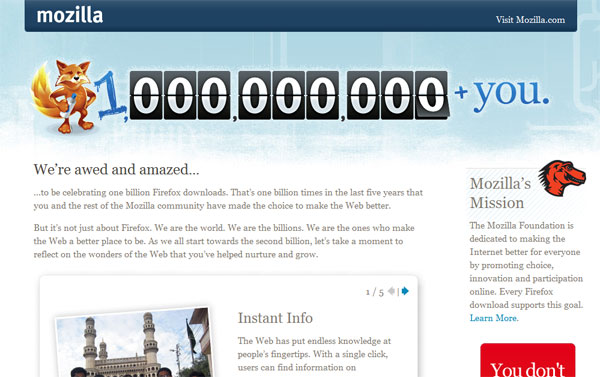Click the red Mozilla dinosaur head logo
Viewport: 600px width, 377px height.
tap(562, 178)
